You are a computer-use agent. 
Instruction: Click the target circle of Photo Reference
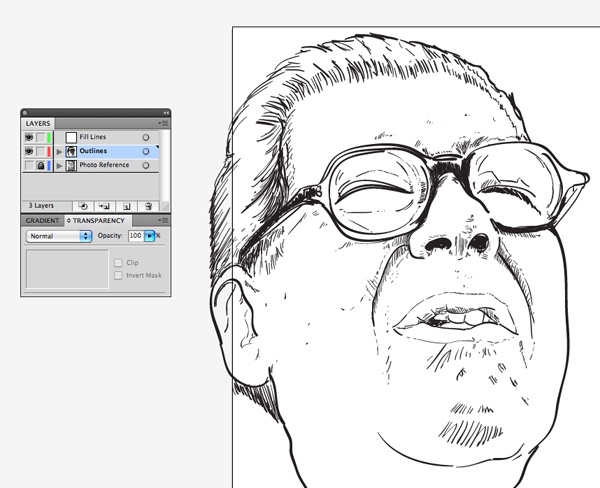145,165
